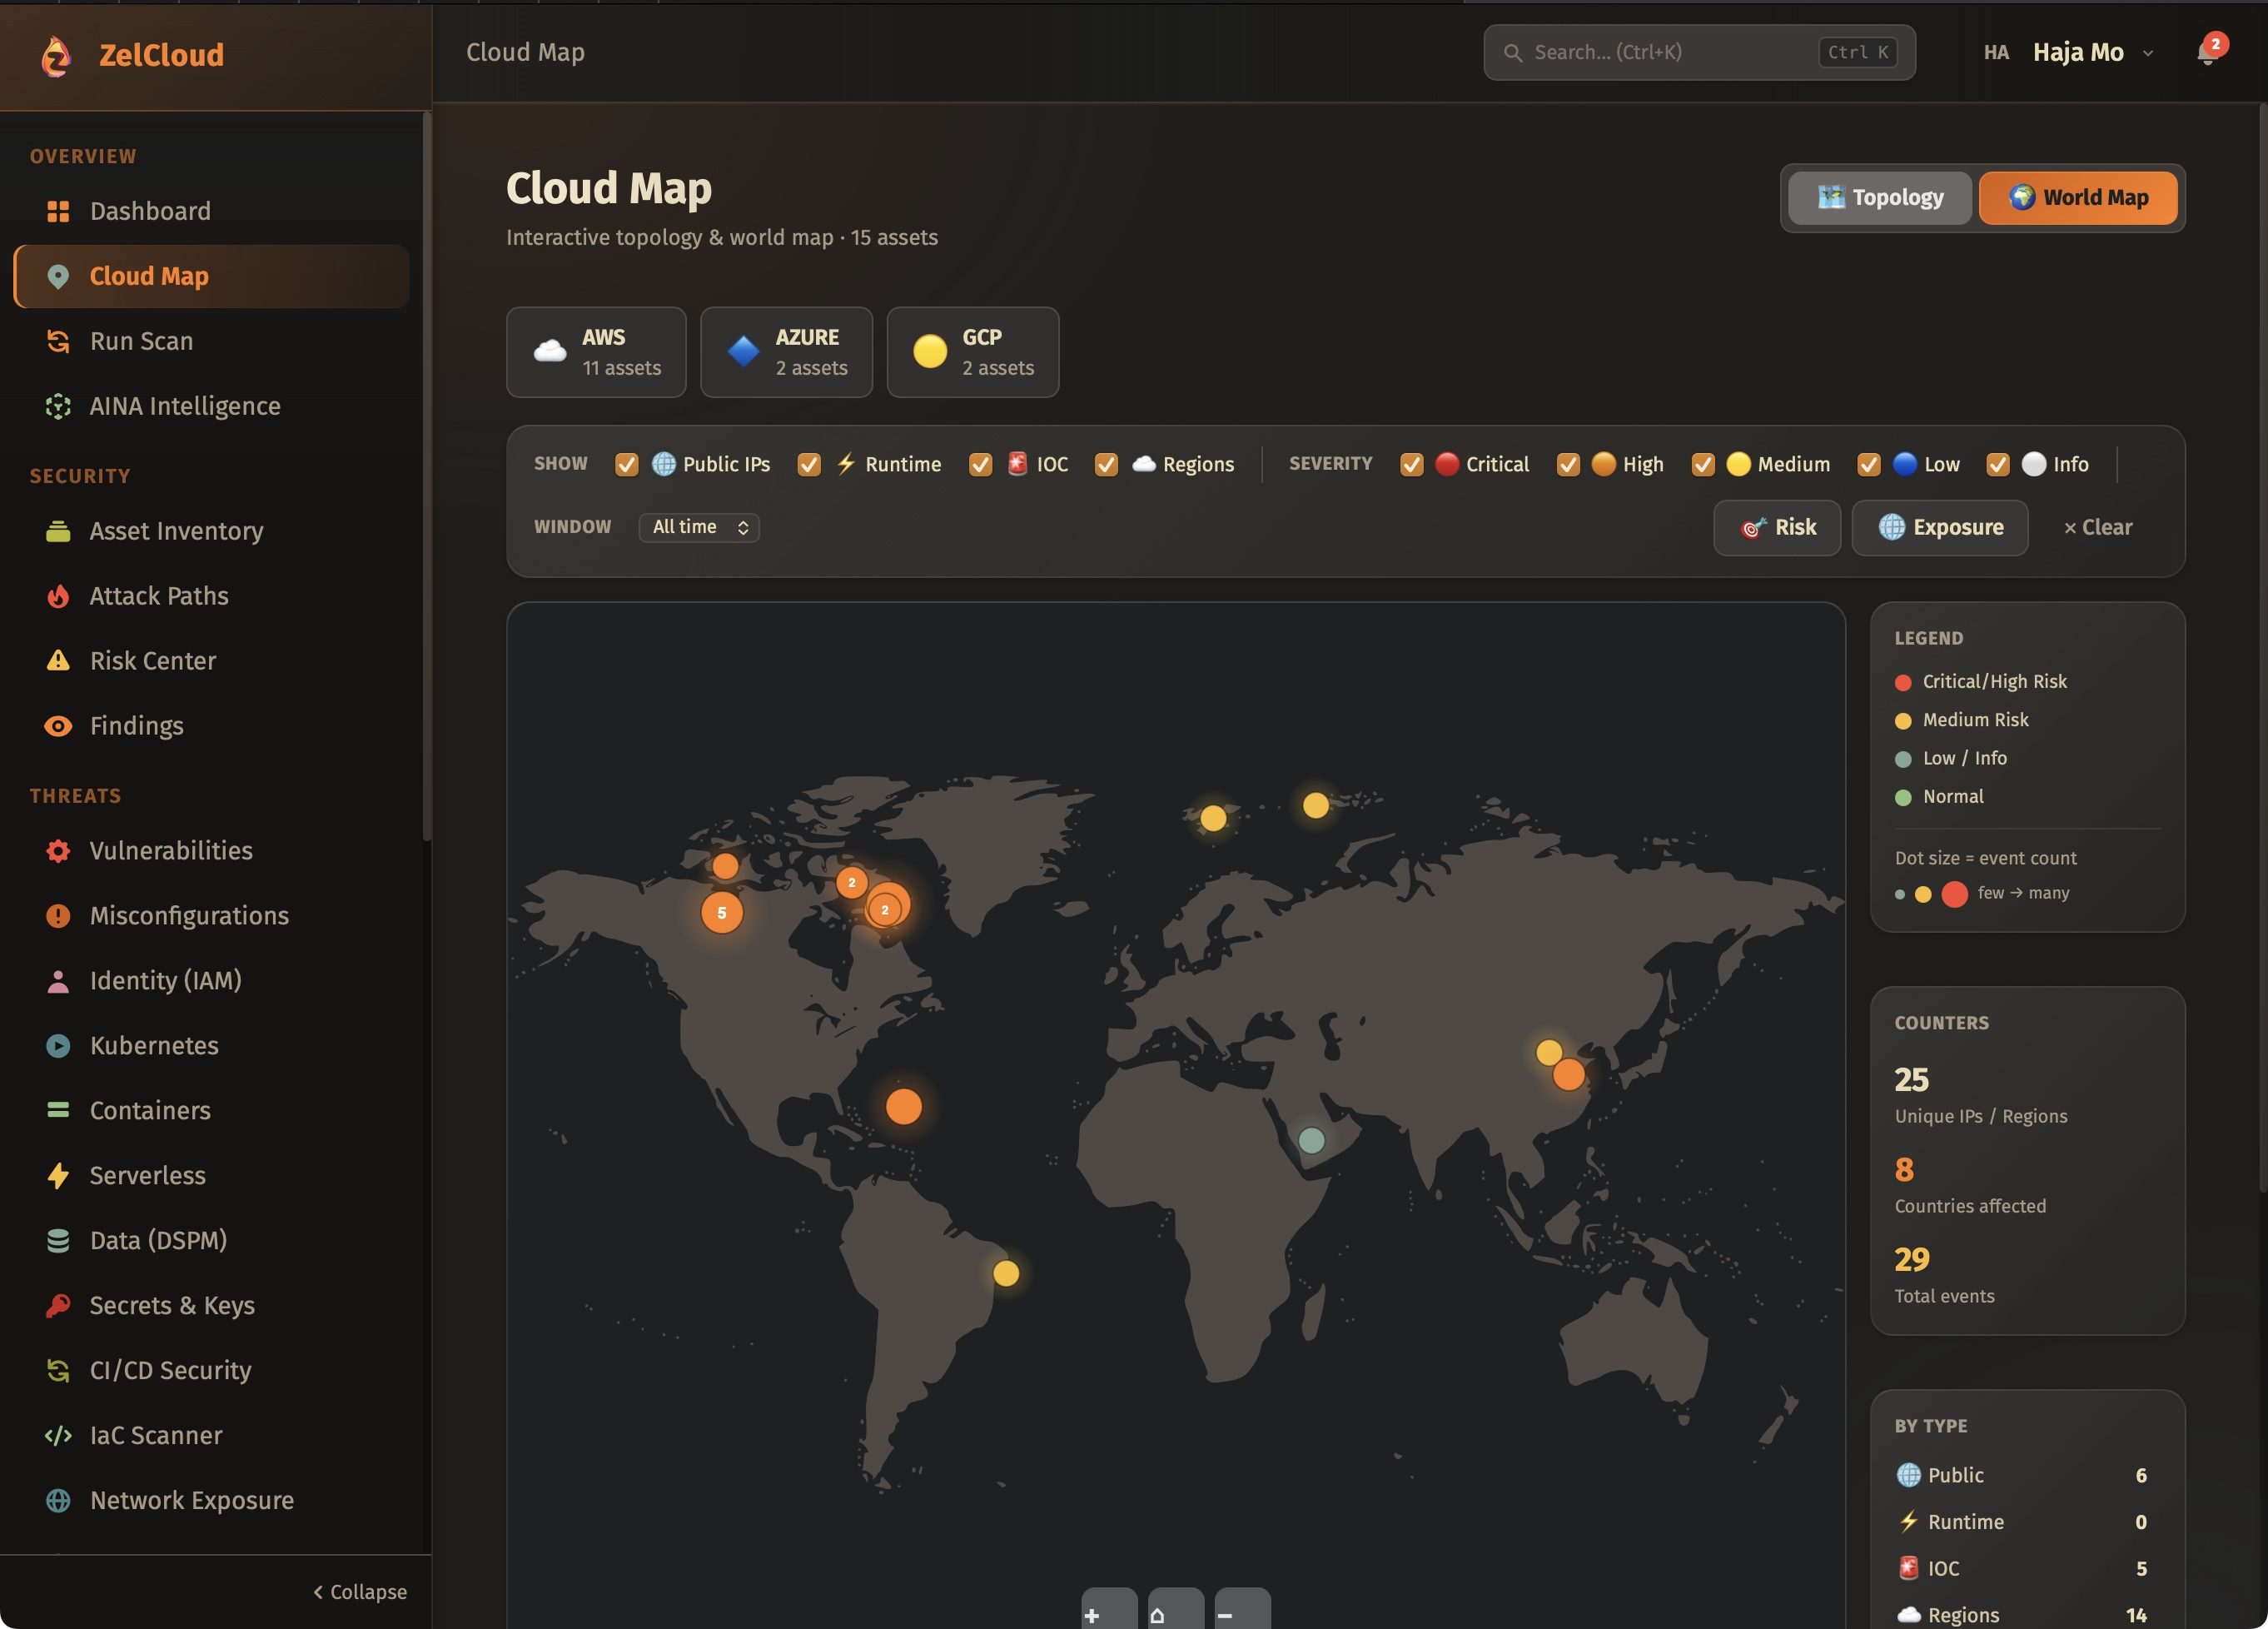This screenshot has width=2268, height=1629.
Task: Click the Kubernetes sidebar icon
Action: [x=58, y=1046]
